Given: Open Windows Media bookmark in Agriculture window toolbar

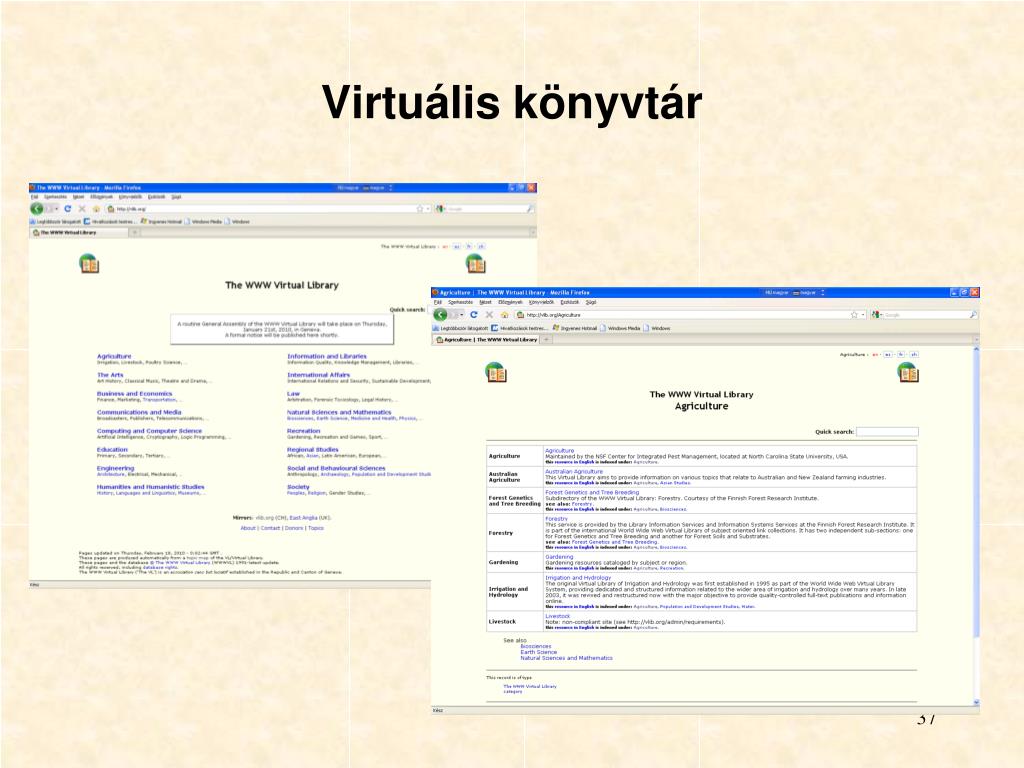Looking at the screenshot, I should [x=622, y=328].
